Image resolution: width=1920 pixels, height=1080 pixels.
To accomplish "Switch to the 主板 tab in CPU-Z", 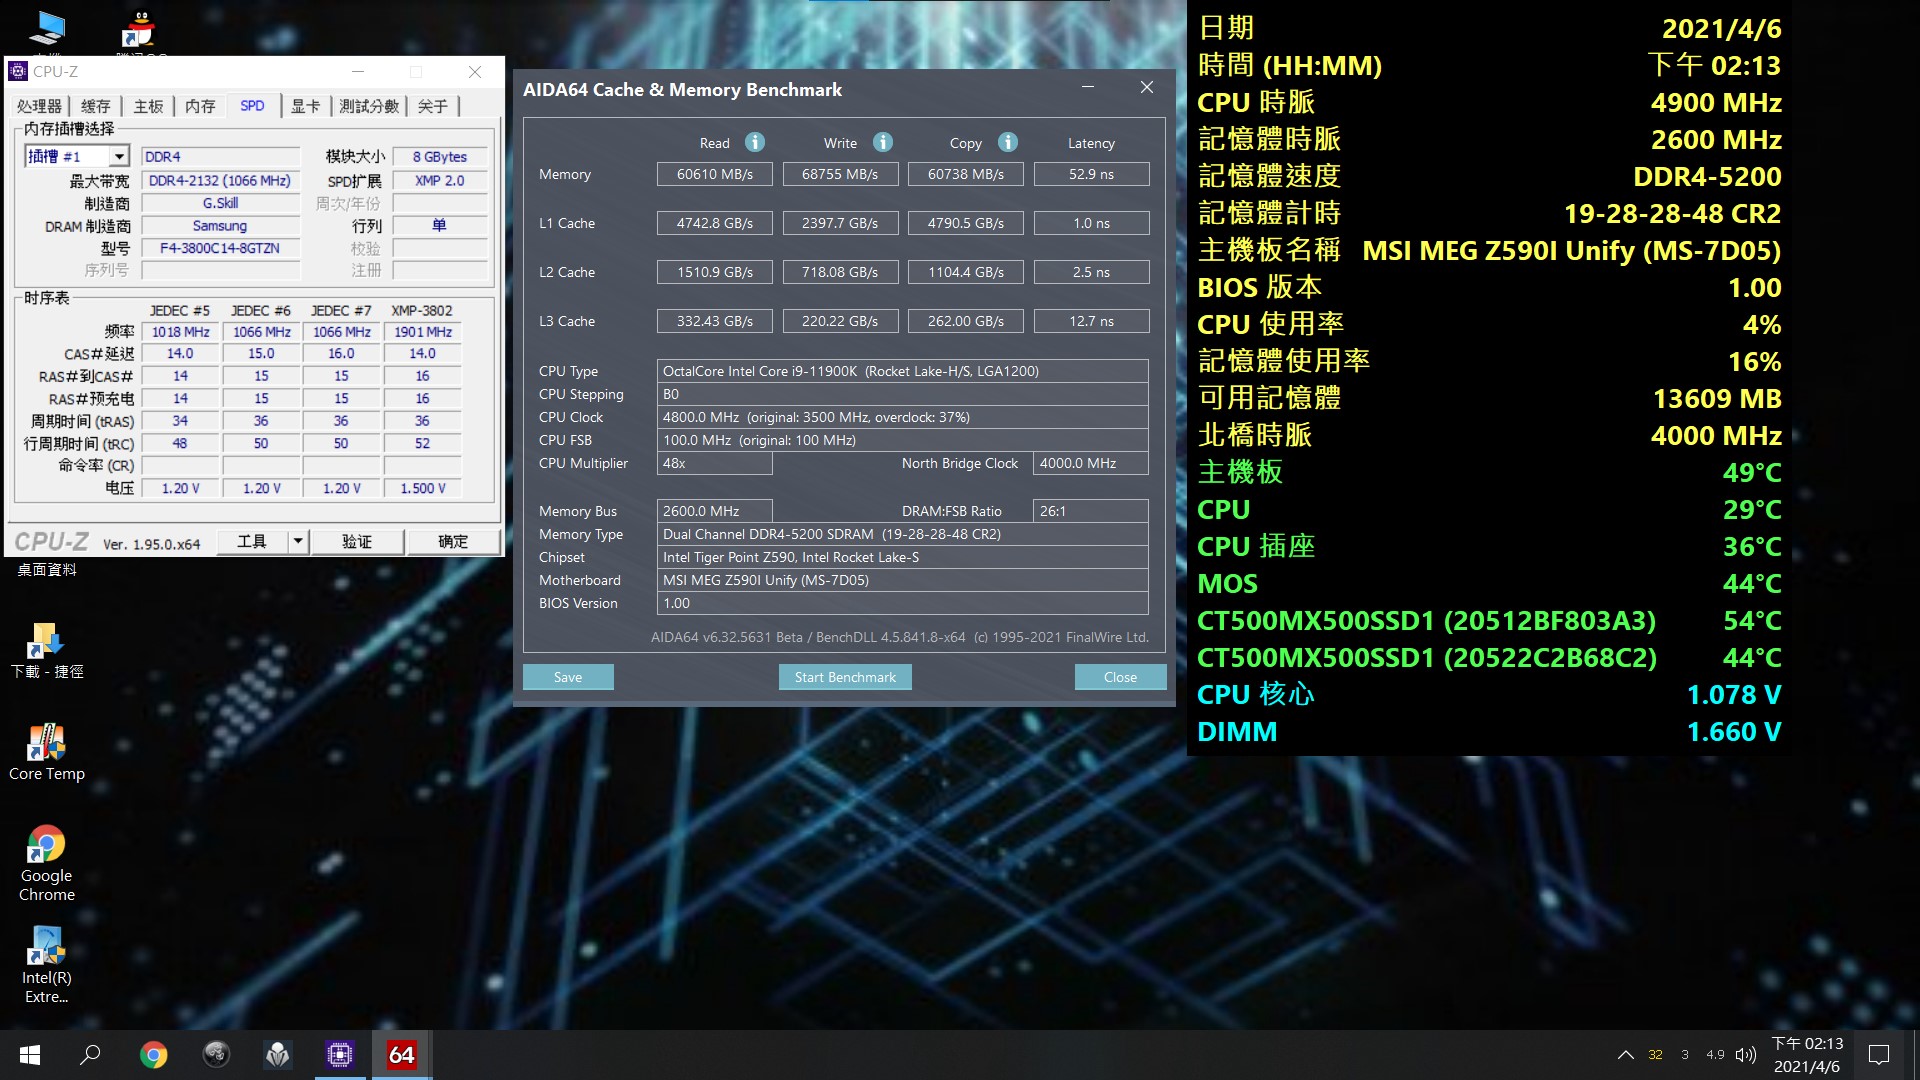I will [x=148, y=106].
